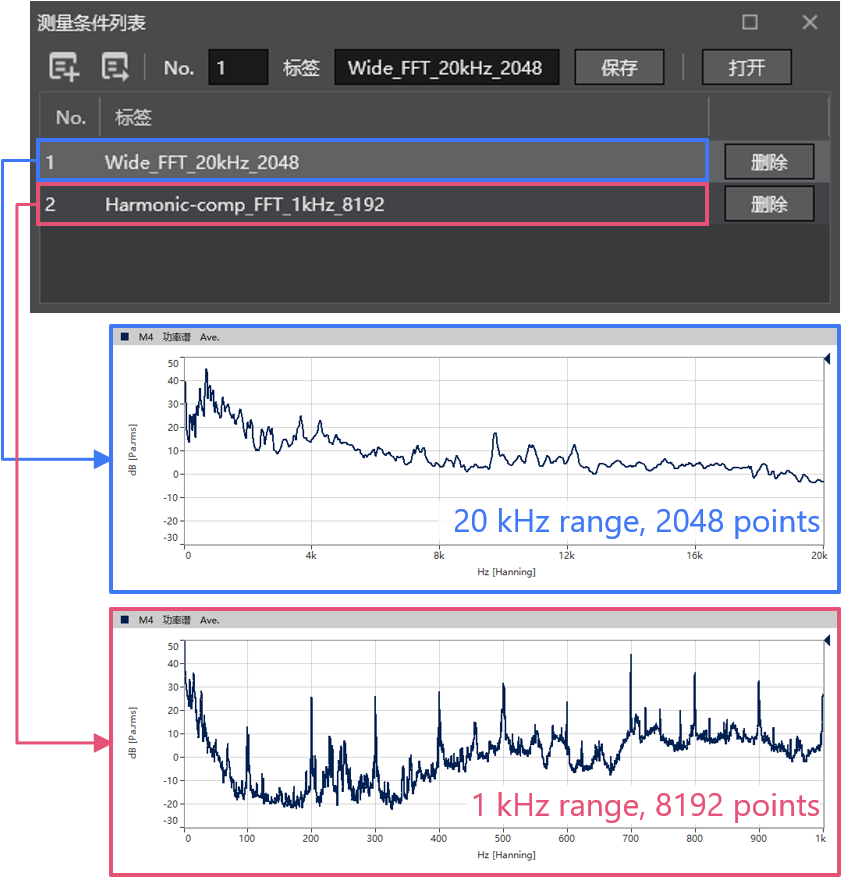Click the dark square icon in the 1 kHz chart header
This screenshot has width=841, height=878.
(124, 620)
